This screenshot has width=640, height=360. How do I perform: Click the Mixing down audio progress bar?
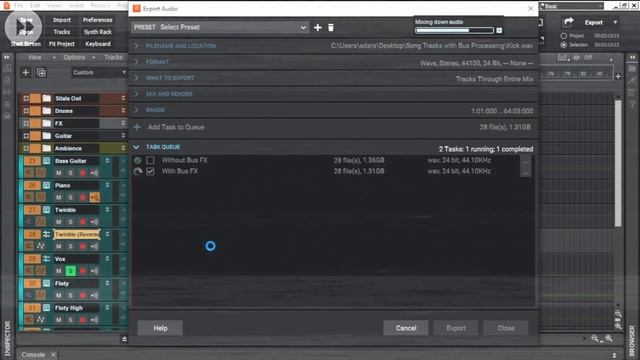pos(454,30)
